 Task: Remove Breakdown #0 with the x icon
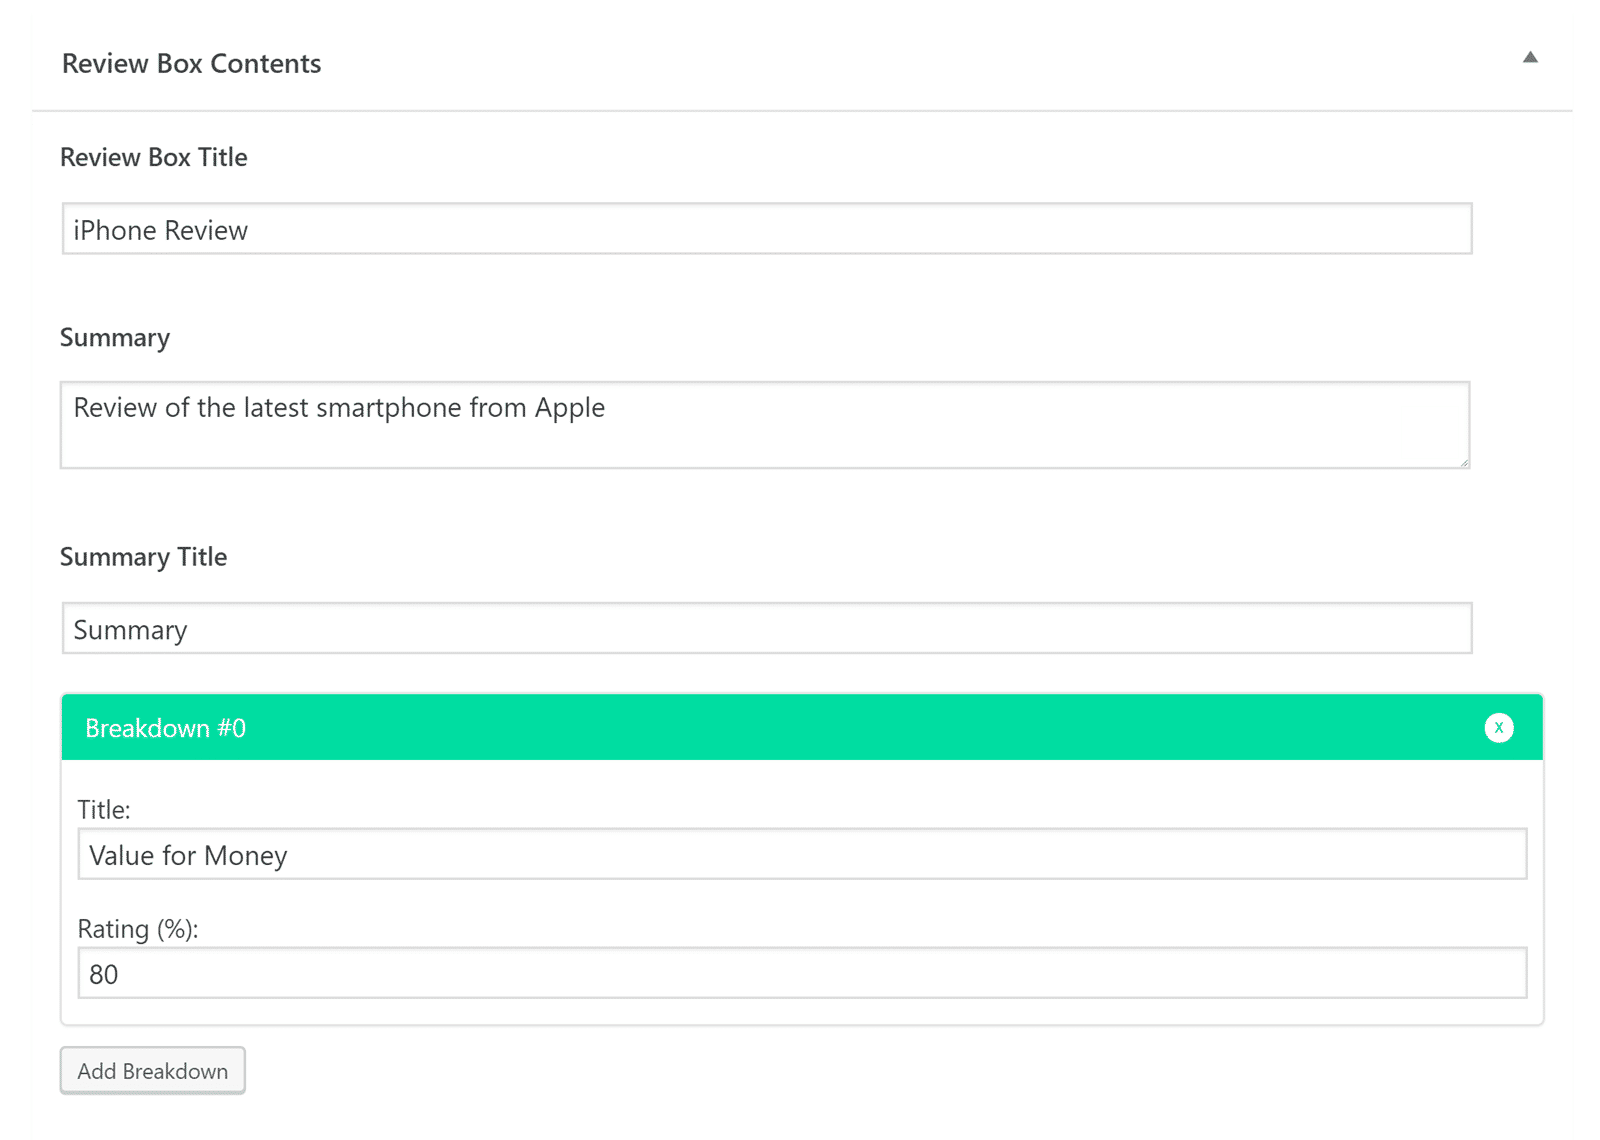[x=1498, y=728]
